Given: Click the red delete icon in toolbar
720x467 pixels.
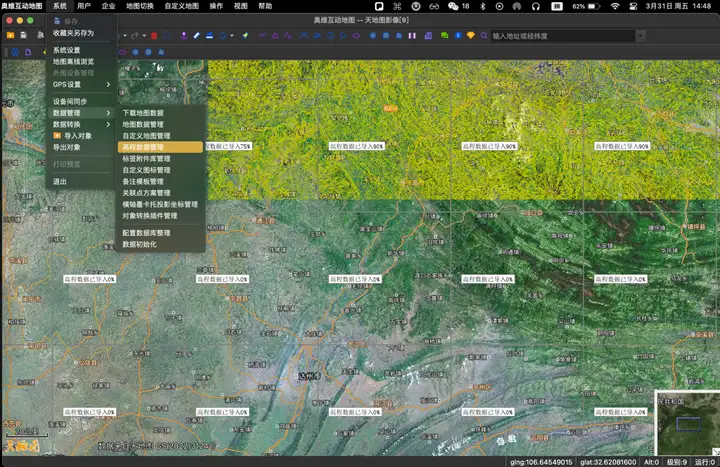Looking at the screenshot, I should [x=154, y=36].
